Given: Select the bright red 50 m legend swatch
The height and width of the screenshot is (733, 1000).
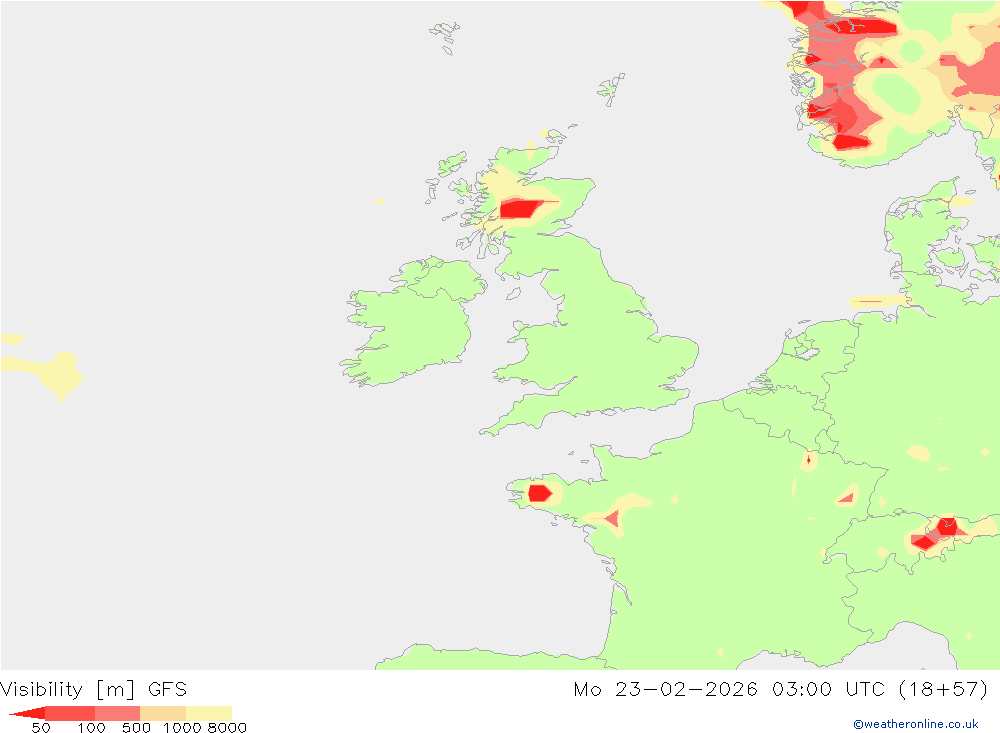Looking at the screenshot, I should (29, 713).
